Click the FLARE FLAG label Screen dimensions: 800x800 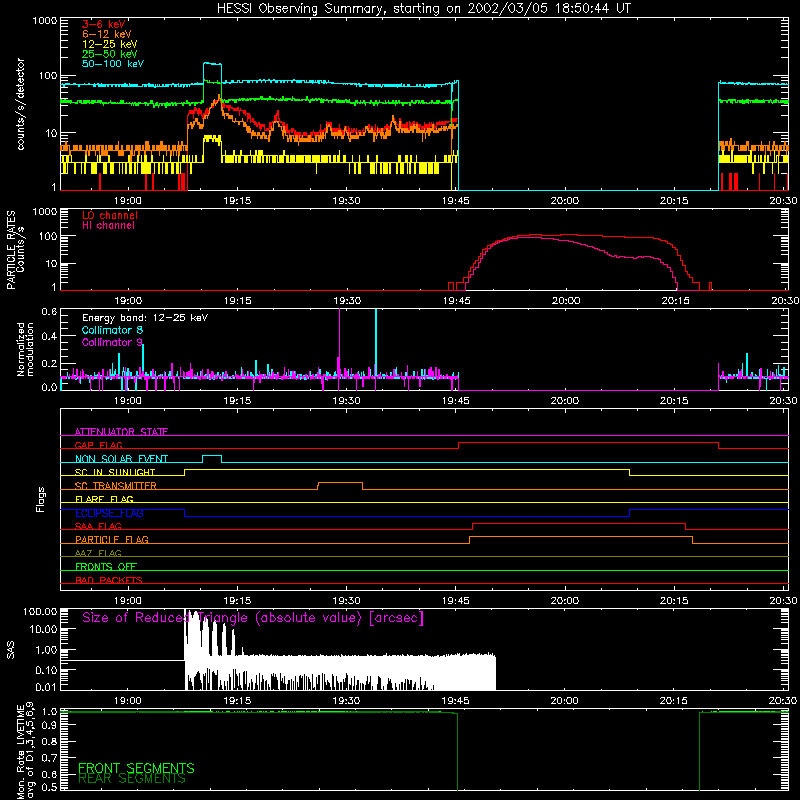click(x=104, y=499)
